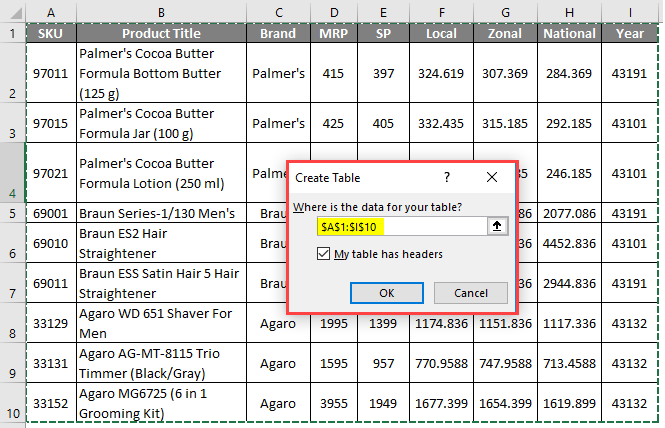665x428 pixels.
Task: Click Cancel in the Create Table dialog
Action: [471, 293]
